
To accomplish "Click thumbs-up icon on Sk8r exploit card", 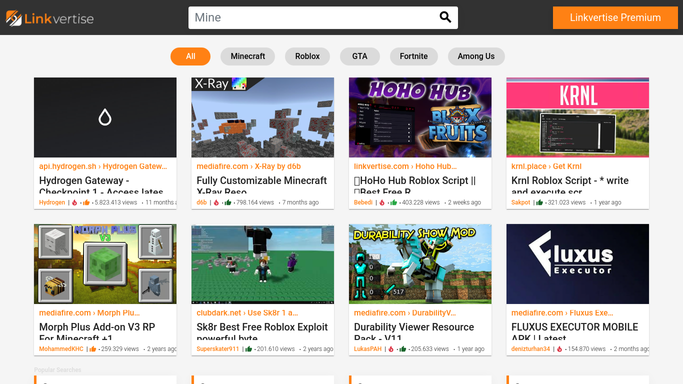I will point(249,349).
